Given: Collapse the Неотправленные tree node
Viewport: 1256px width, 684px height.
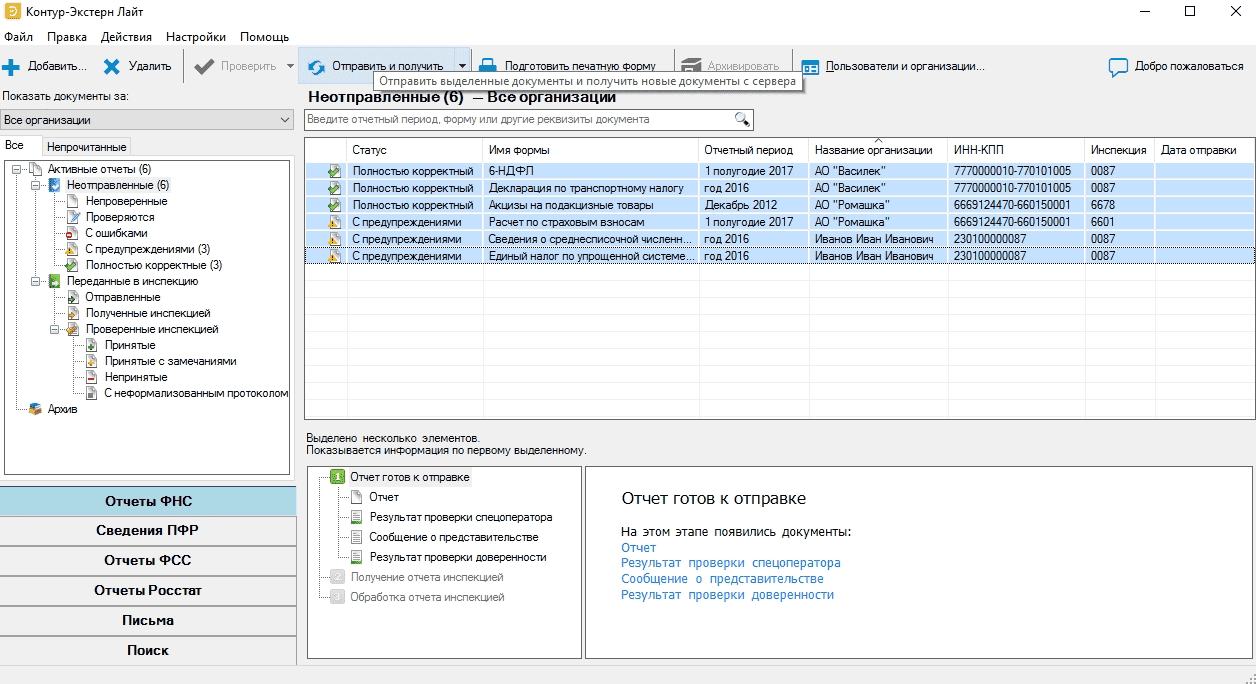Looking at the screenshot, I should coord(35,185).
